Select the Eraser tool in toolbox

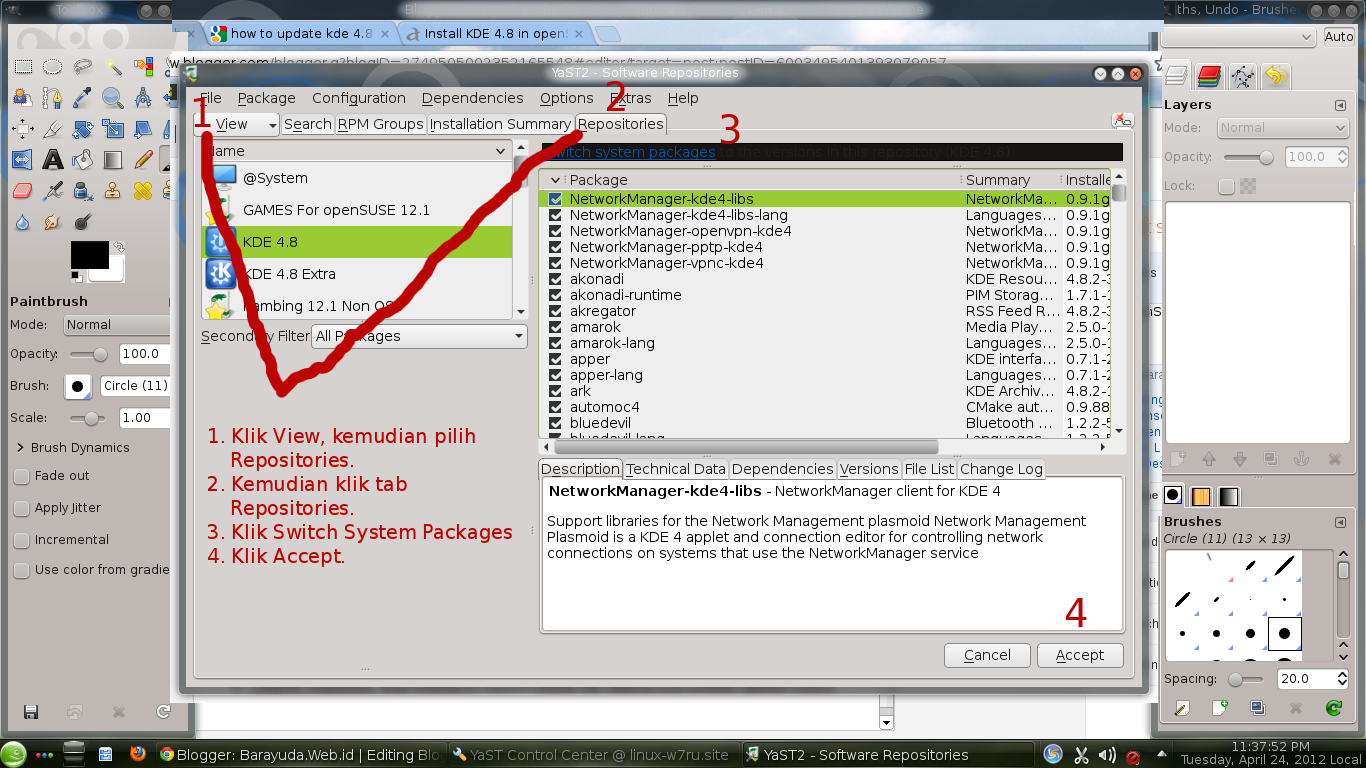23,191
